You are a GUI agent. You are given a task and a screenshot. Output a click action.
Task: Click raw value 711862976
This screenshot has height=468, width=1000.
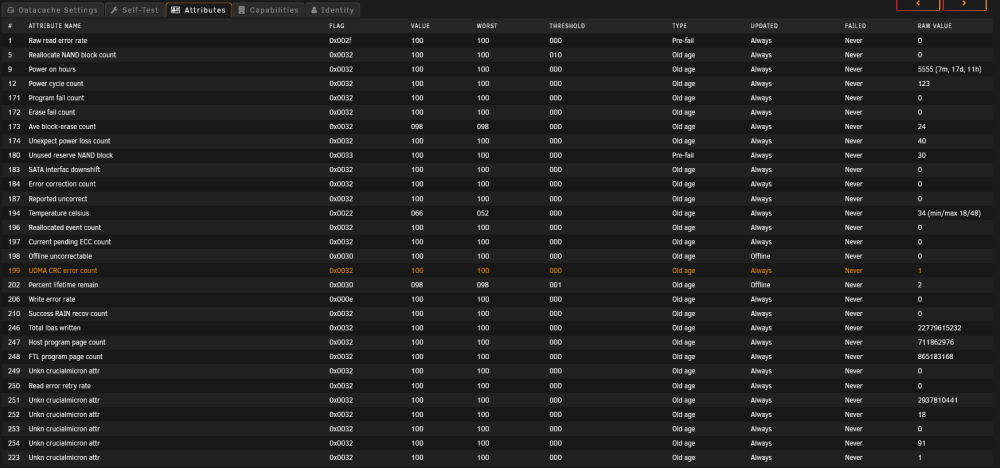pyautogui.click(x=936, y=342)
